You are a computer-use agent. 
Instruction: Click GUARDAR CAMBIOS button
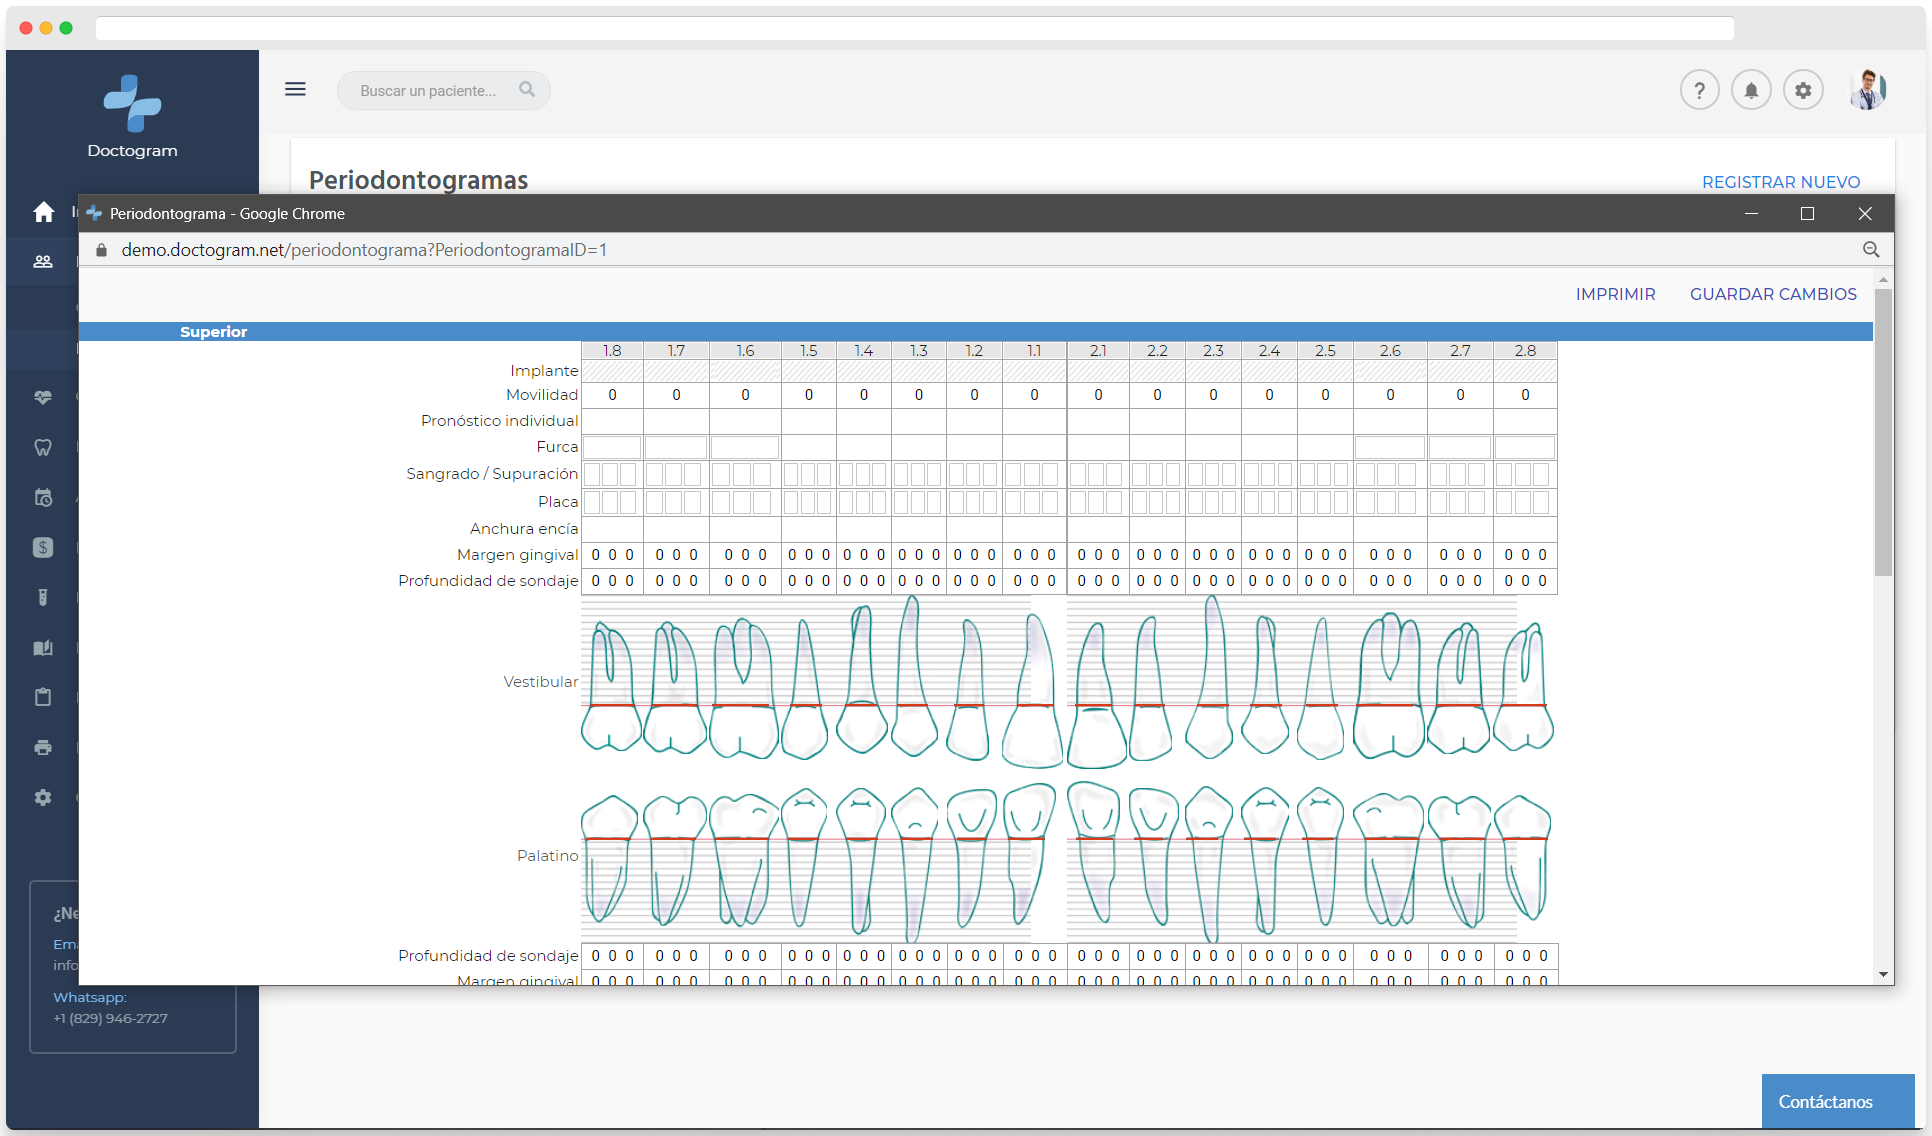coord(1773,294)
